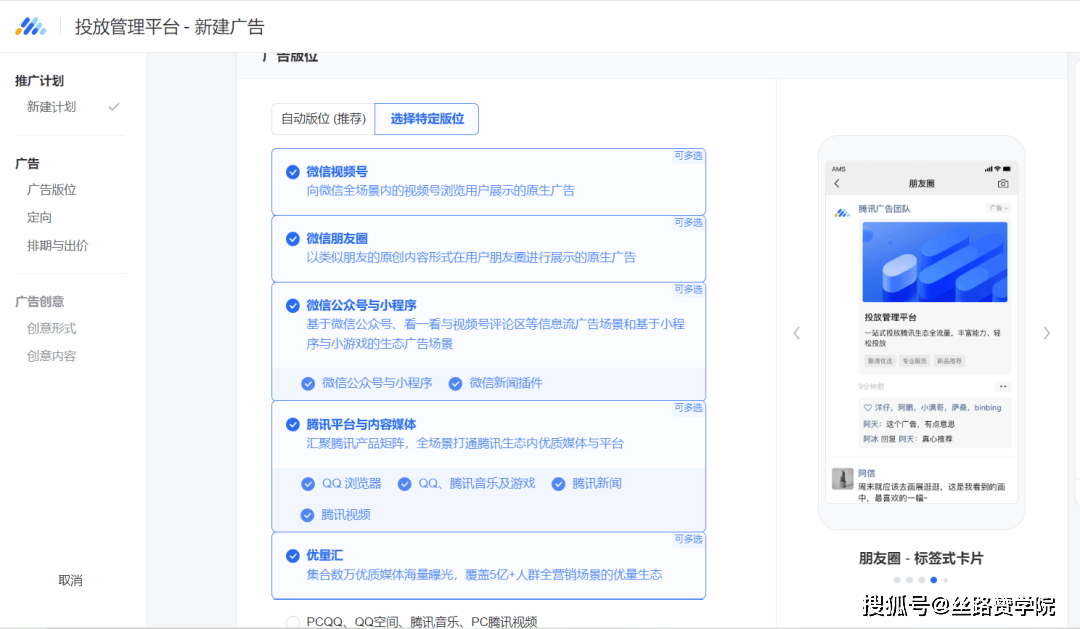The height and width of the screenshot is (629, 1080).
Task: Open 创意内容 in the sidebar
Action: 52,355
